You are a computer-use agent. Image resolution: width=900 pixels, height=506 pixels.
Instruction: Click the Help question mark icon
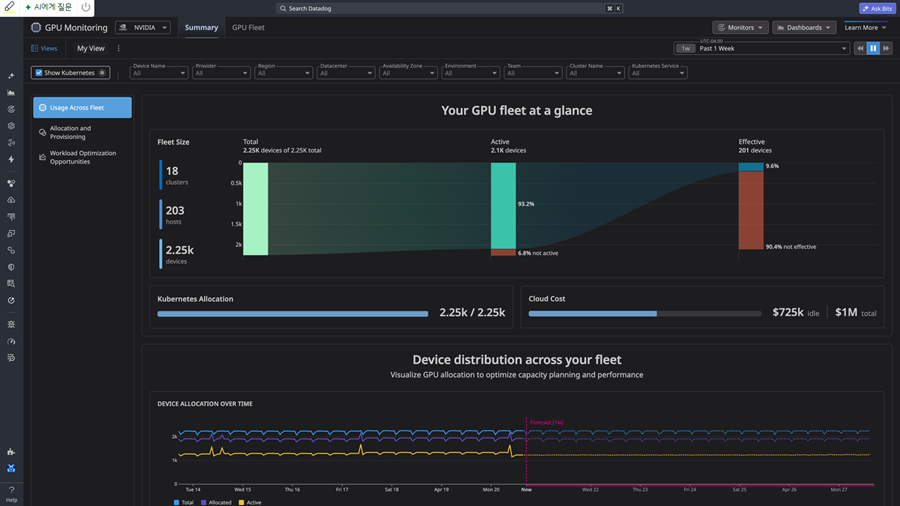pyautogui.click(x=11, y=490)
